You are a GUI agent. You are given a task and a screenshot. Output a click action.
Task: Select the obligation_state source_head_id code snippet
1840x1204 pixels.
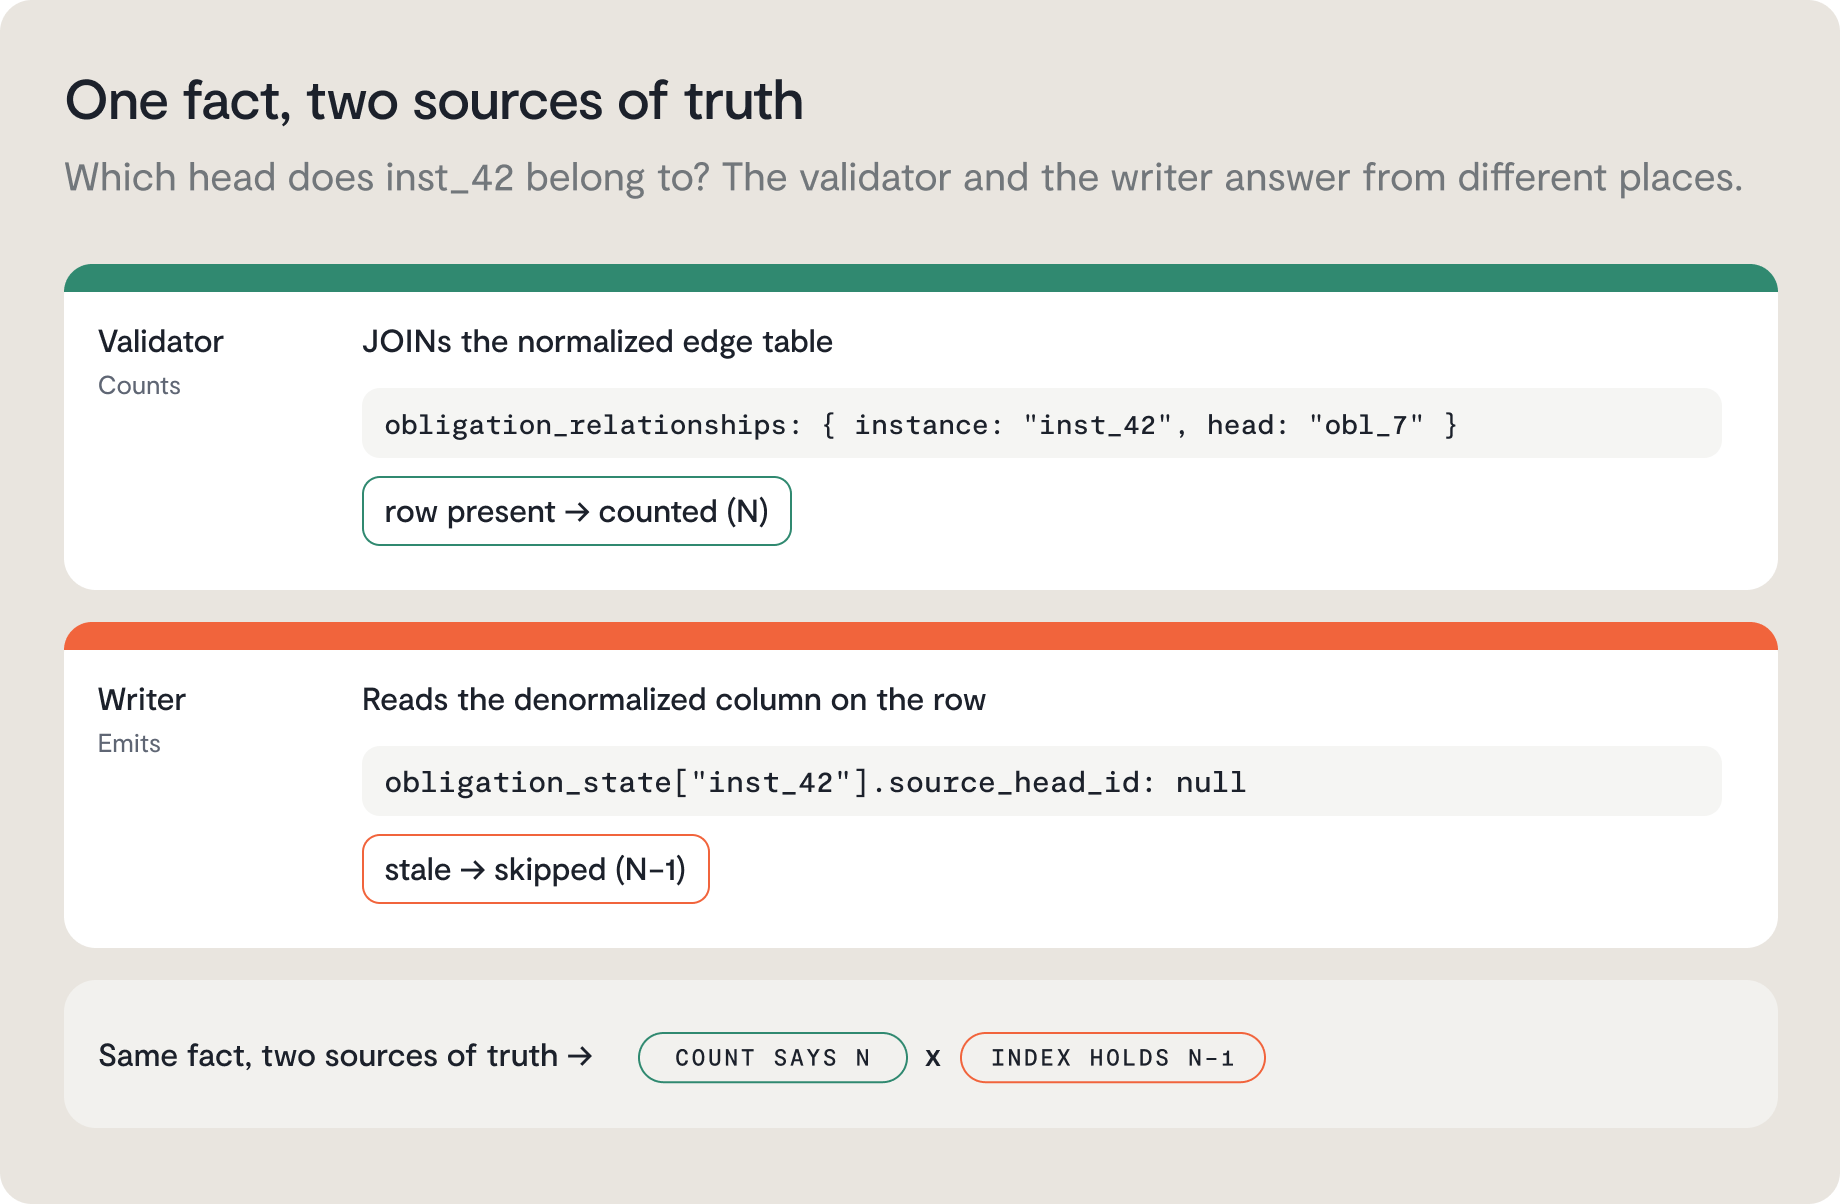(1041, 781)
